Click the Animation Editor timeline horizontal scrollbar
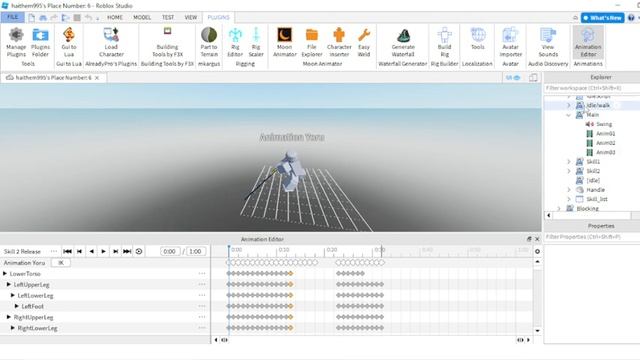 pos(372,340)
